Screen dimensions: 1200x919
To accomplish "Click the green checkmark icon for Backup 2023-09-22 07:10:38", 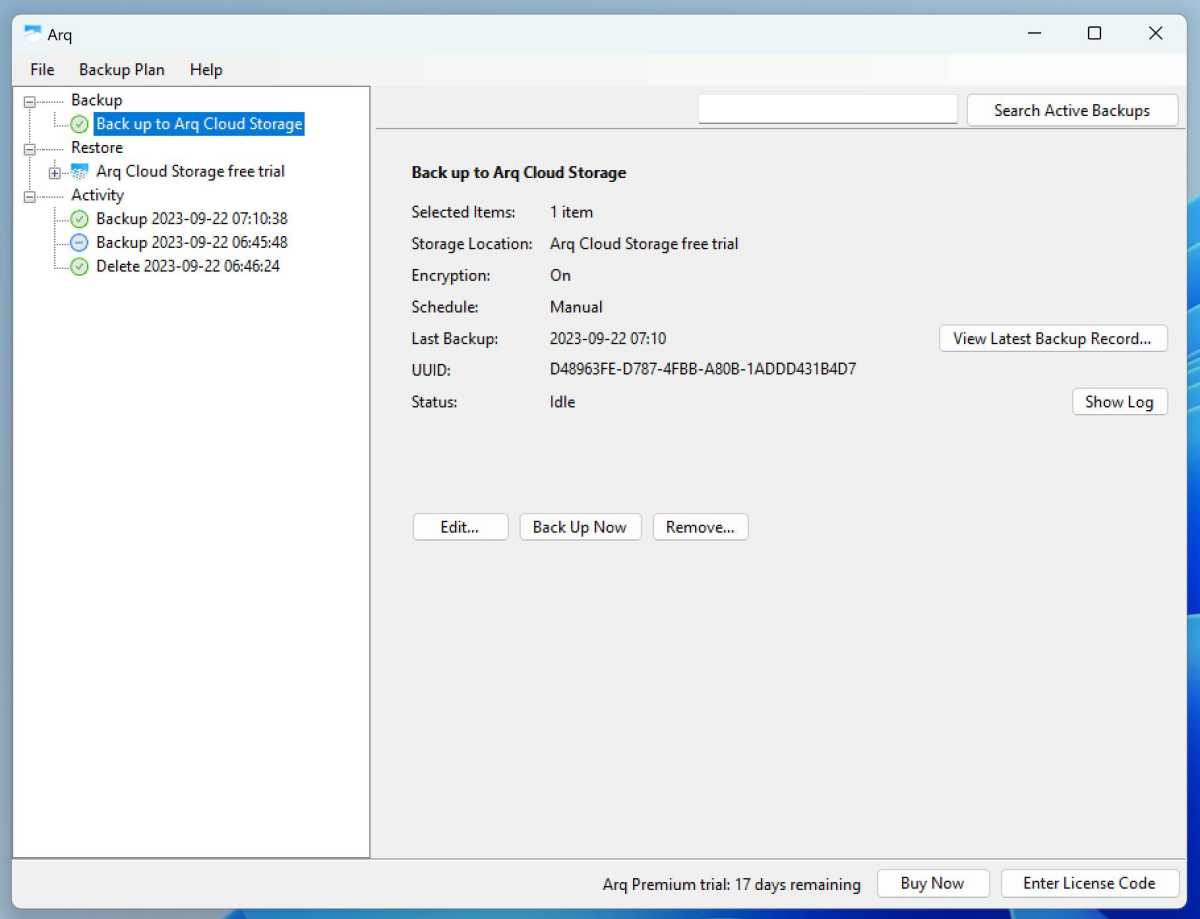I will (78, 218).
